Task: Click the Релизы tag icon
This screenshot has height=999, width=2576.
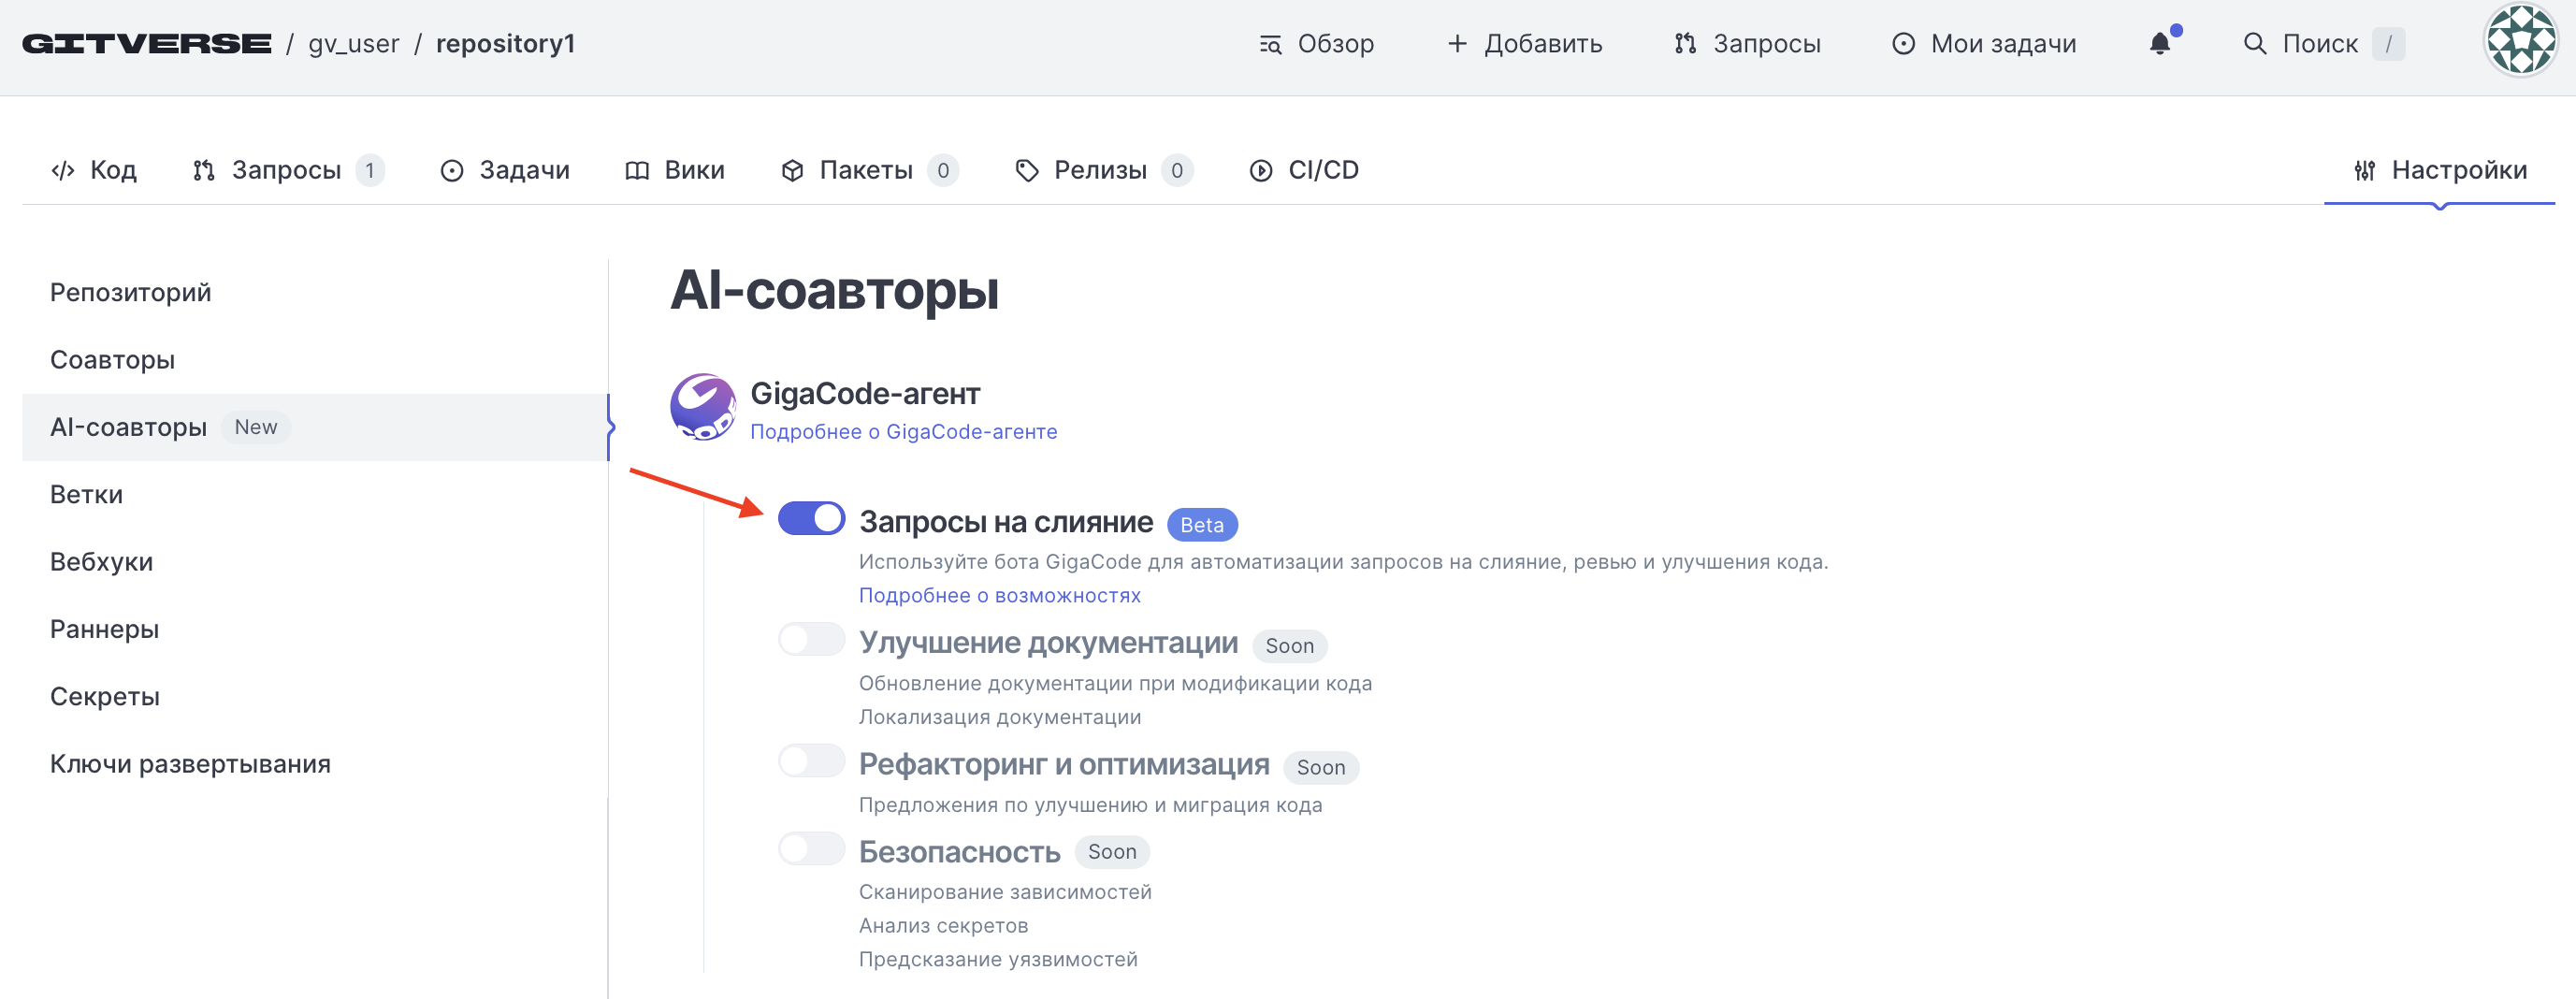Action: click(x=1026, y=171)
